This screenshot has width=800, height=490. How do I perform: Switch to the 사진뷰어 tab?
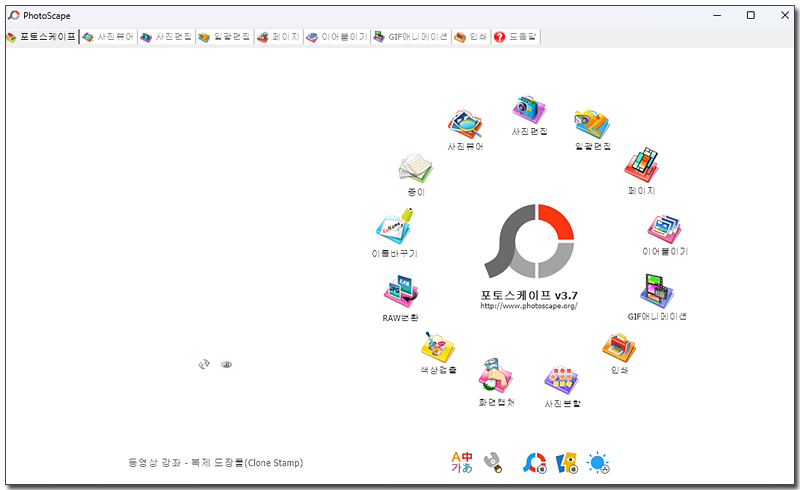[x=108, y=37]
